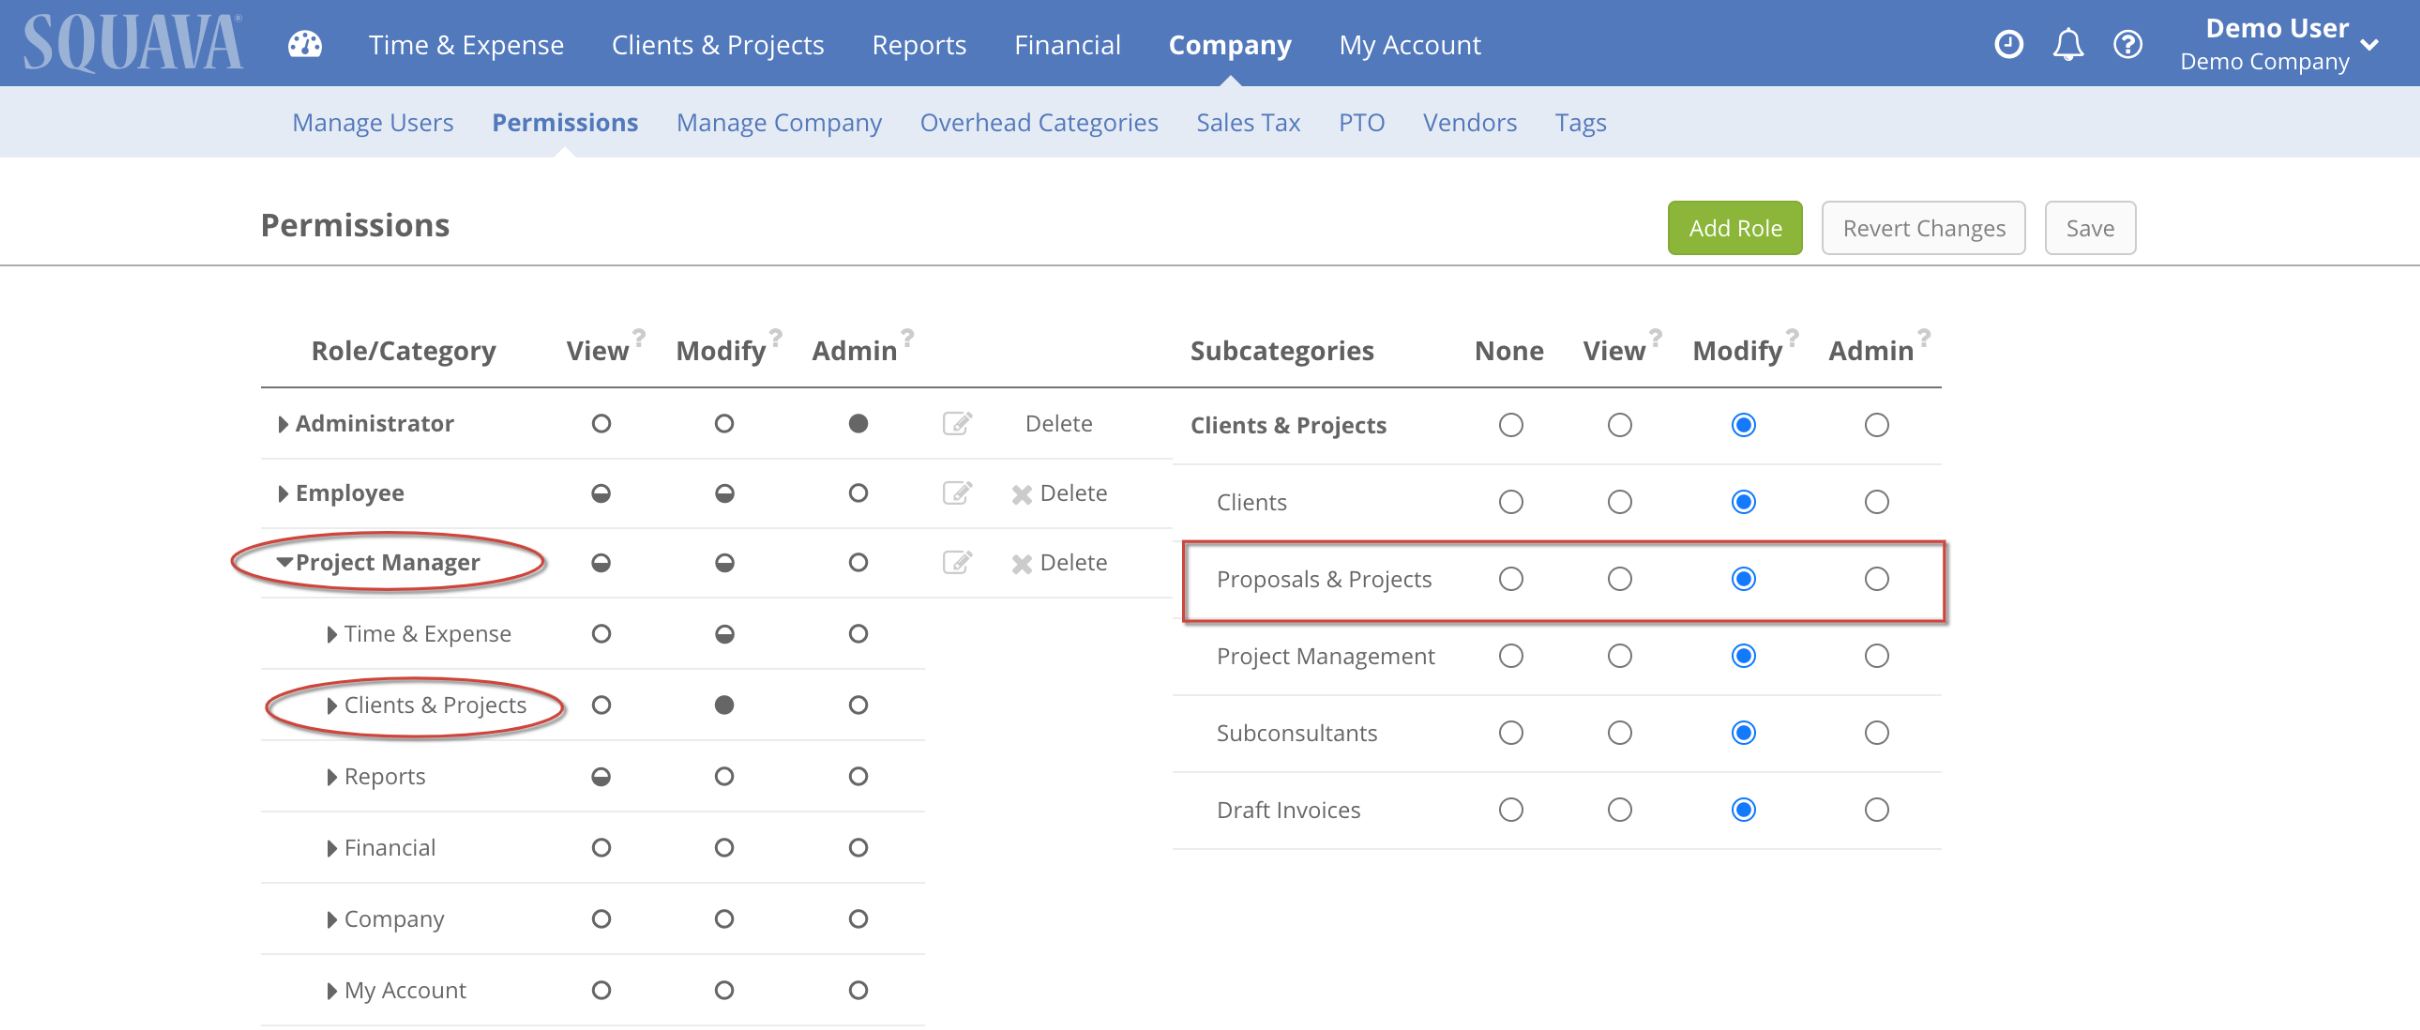This screenshot has width=2420, height=1030.
Task: Click the X icon for Employee delete
Action: [x=1021, y=494]
